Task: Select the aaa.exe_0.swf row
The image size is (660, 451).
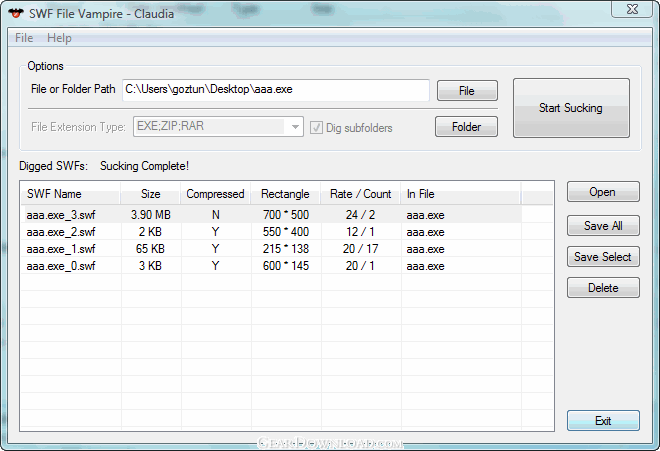Action: pyautogui.click(x=271, y=266)
